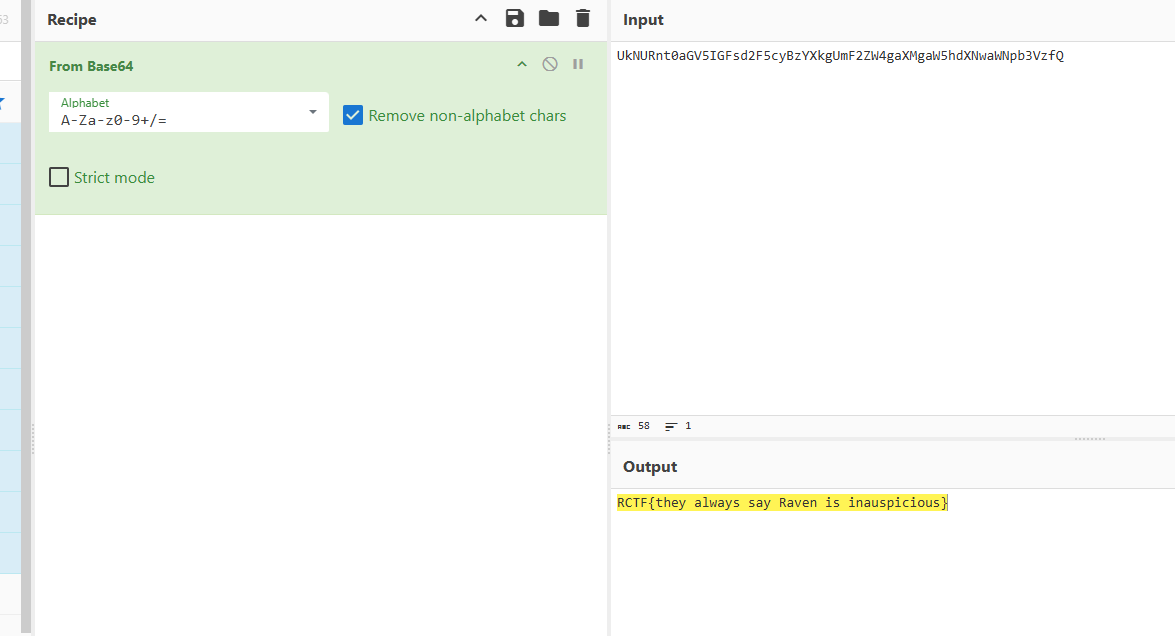Click the operations list scrollbar
The height and width of the screenshot is (636, 1175).
coord(27,300)
